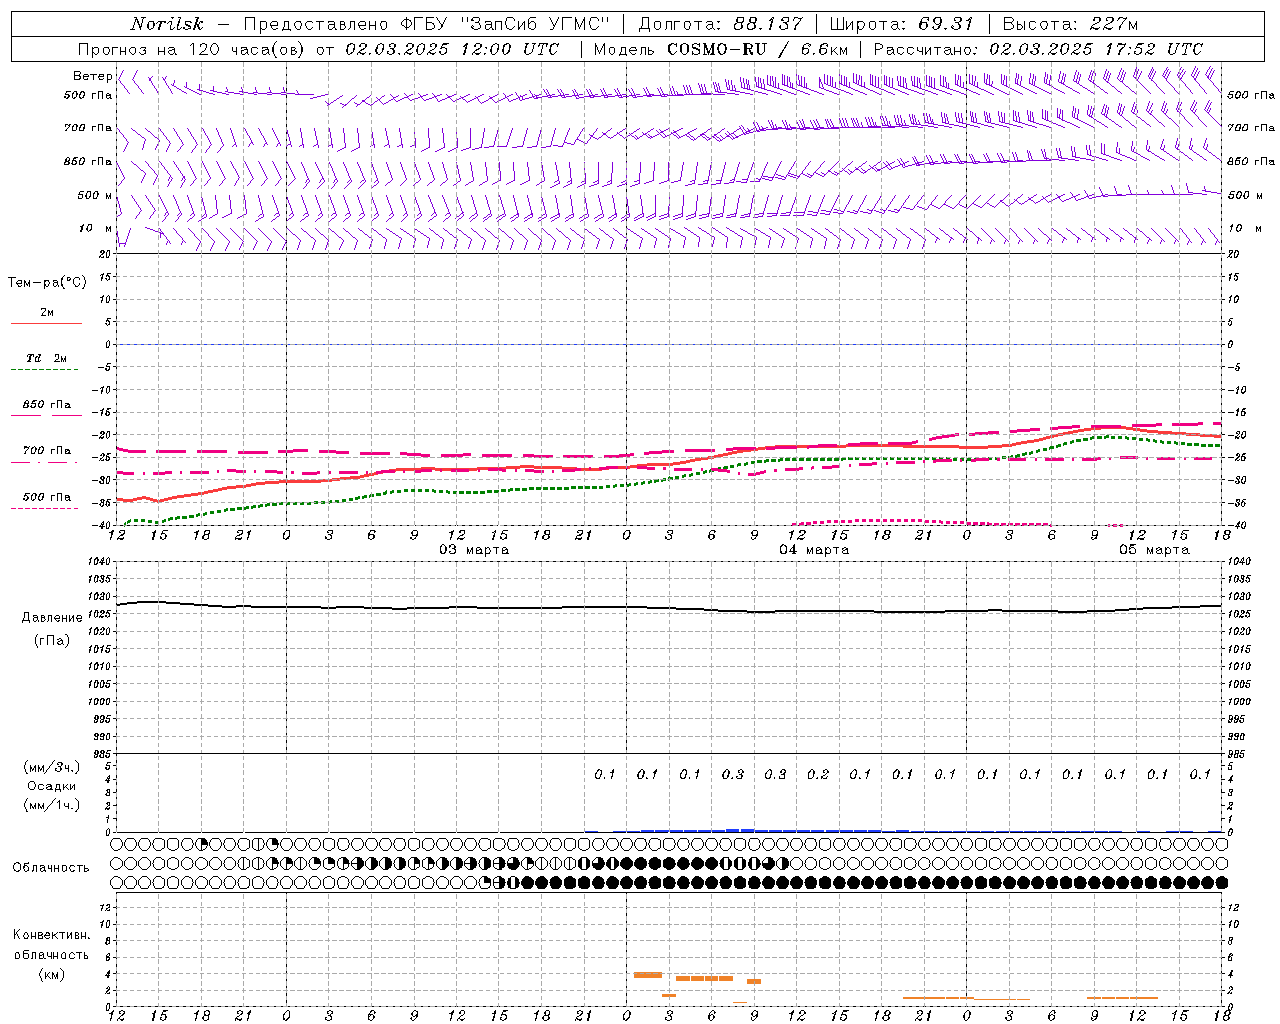The width and height of the screenshot is (1280, 1024).
Task: Click the 0.2 precipitation value
Action: (818, 774)
